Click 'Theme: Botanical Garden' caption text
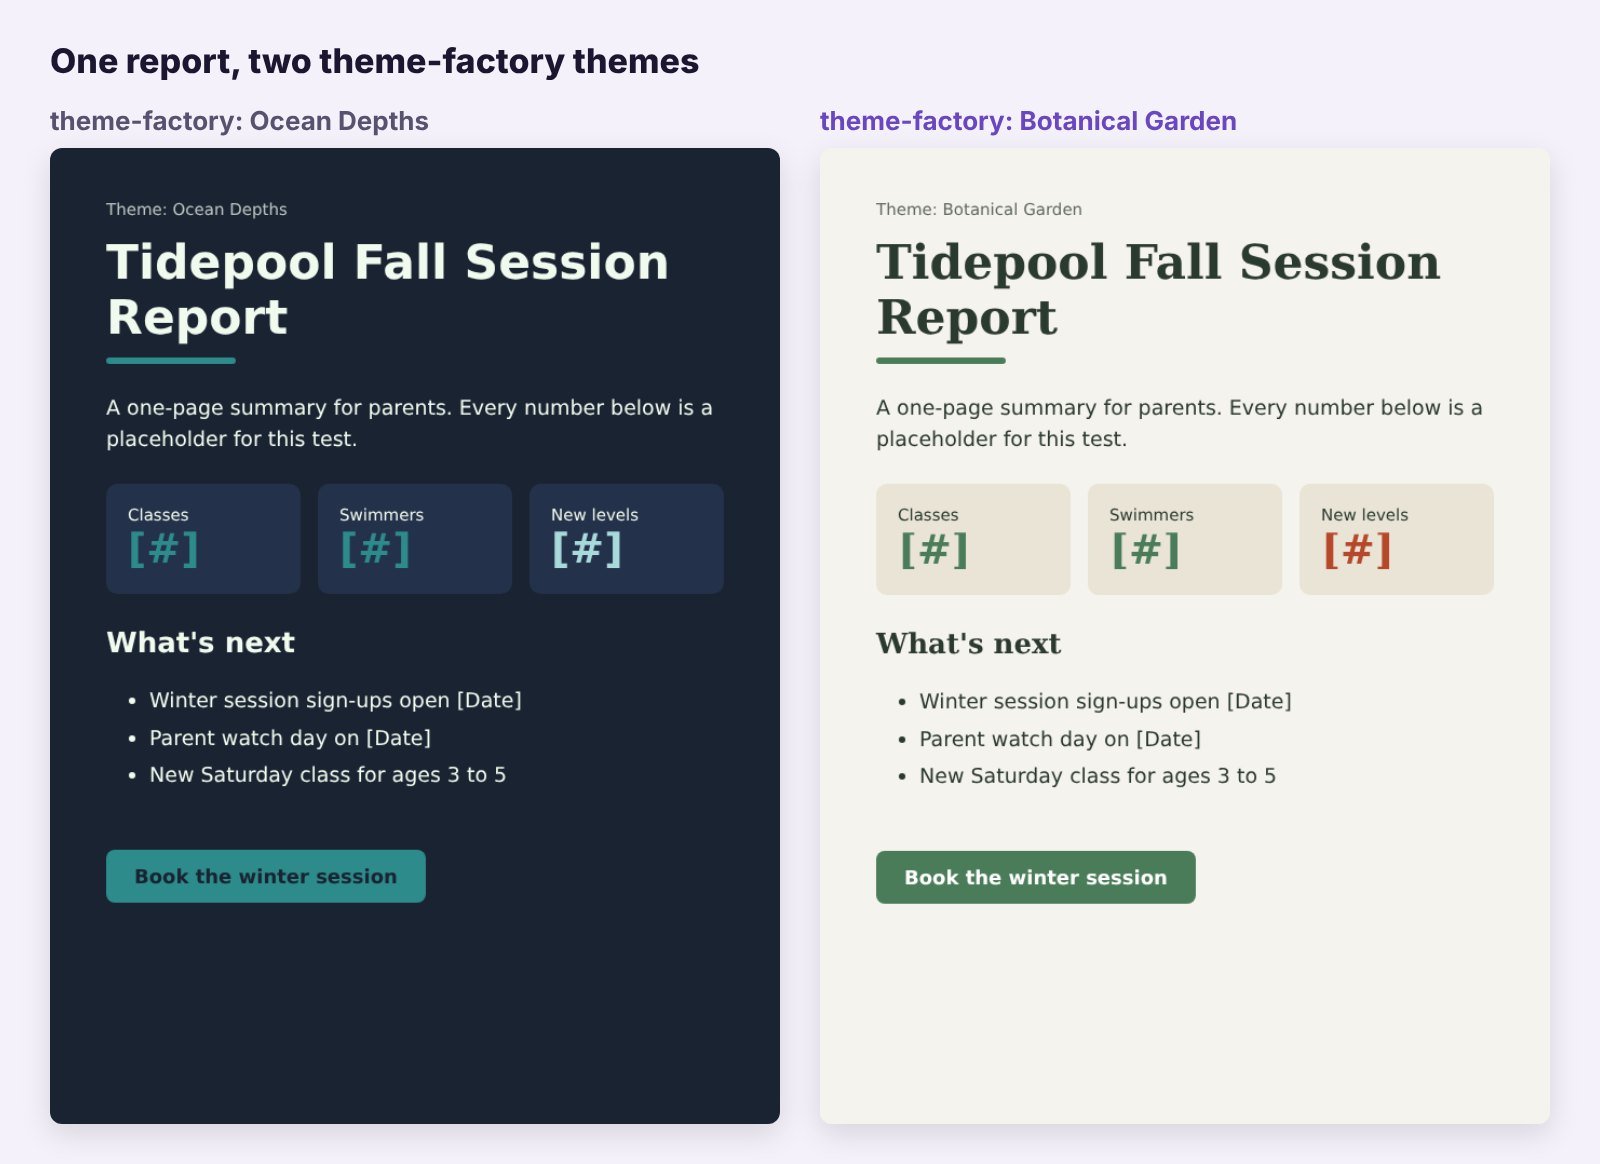 click(979, 209)
